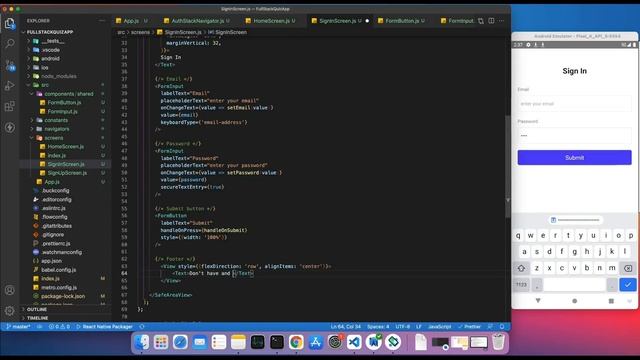Click the Explorer more actions ellipsis
Screen dimensions: 640x360
click(102, 20)
